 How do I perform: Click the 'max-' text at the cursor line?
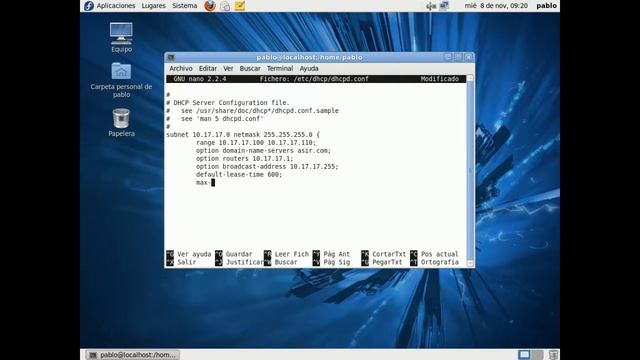[x=203, y=182]
